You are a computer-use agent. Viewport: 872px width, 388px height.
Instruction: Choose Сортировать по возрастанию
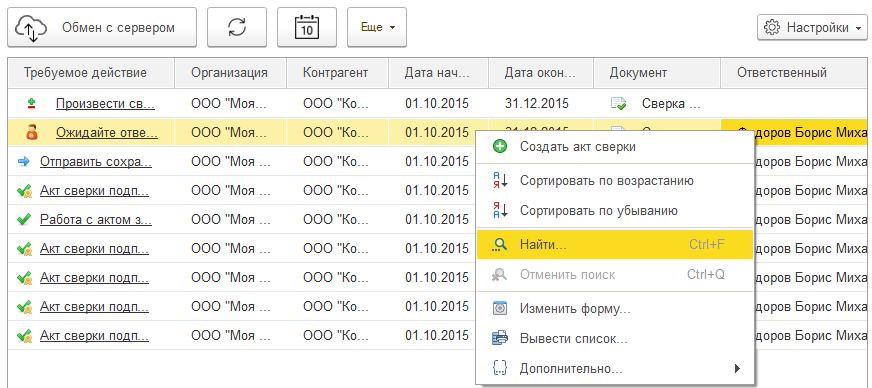pos(615,181)
